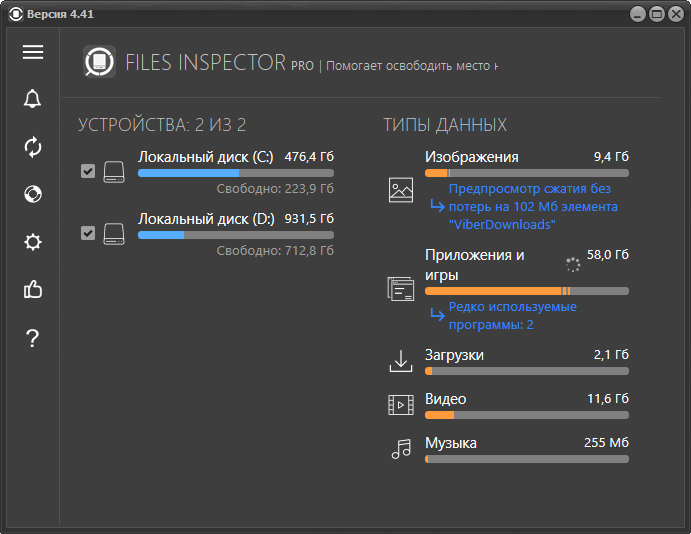Click the Музыка note icon
This screenshot has height=534, width=691.
[x=401, y=449]
